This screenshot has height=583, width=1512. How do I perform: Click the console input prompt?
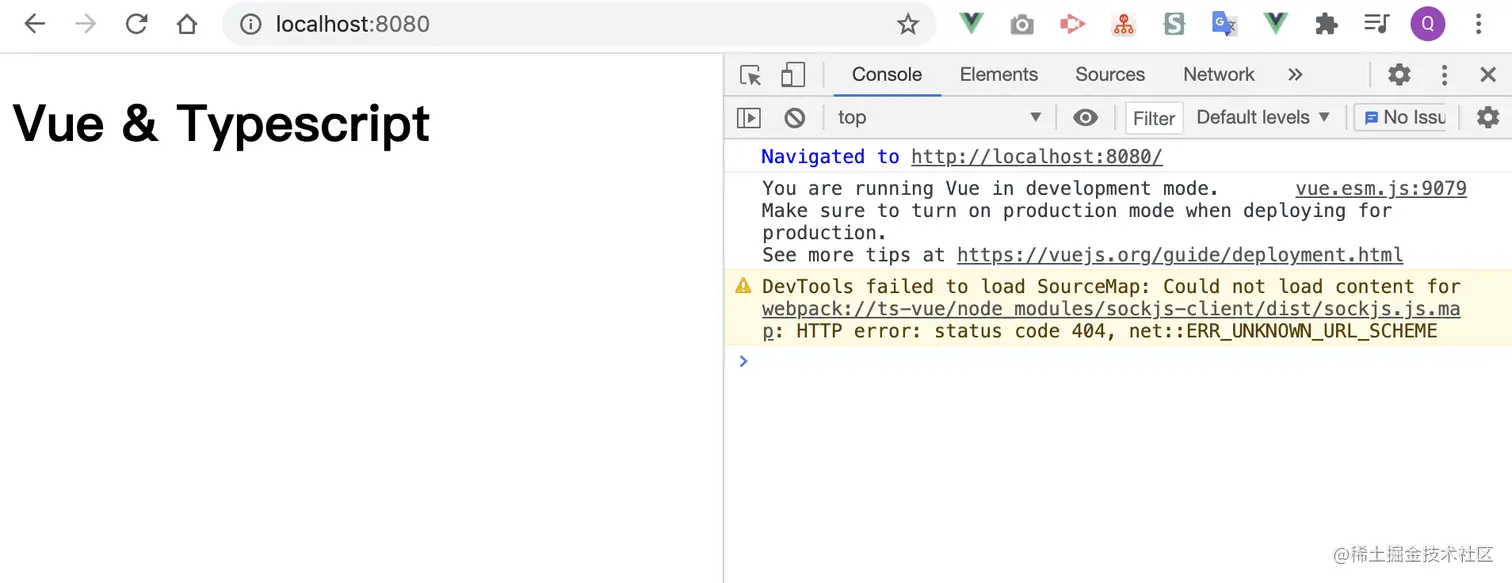(x=1118, y=361)
